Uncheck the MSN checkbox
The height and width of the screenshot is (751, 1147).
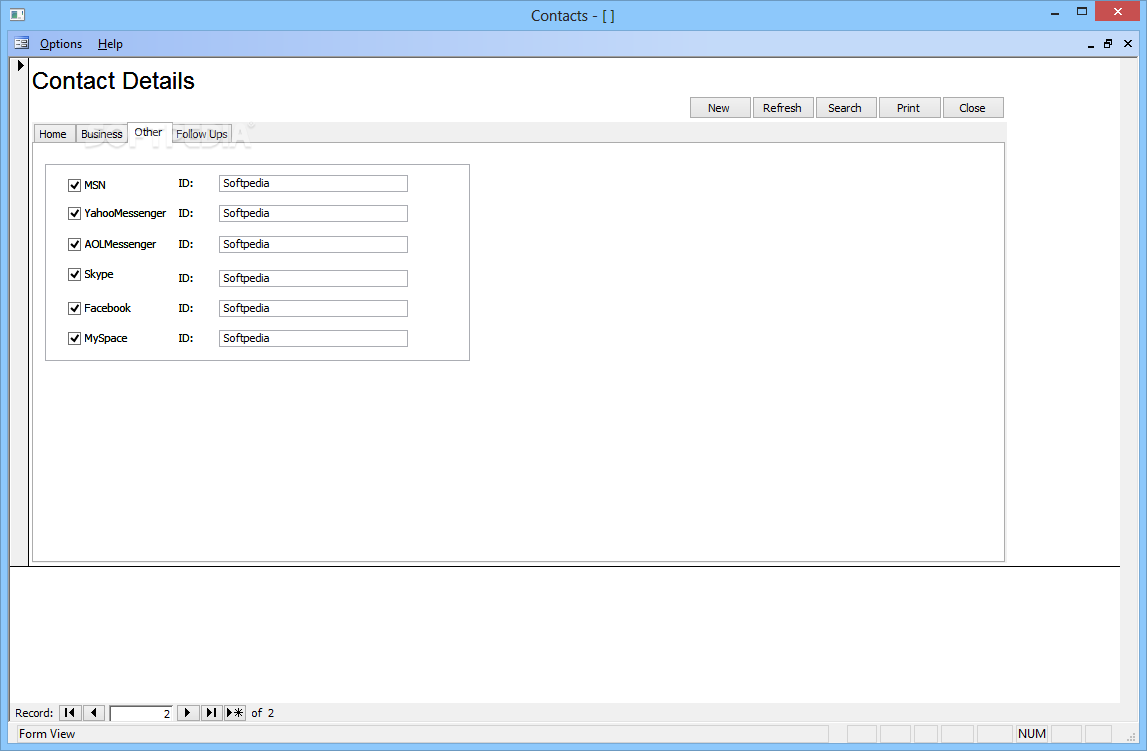click(x=74, y=185)
